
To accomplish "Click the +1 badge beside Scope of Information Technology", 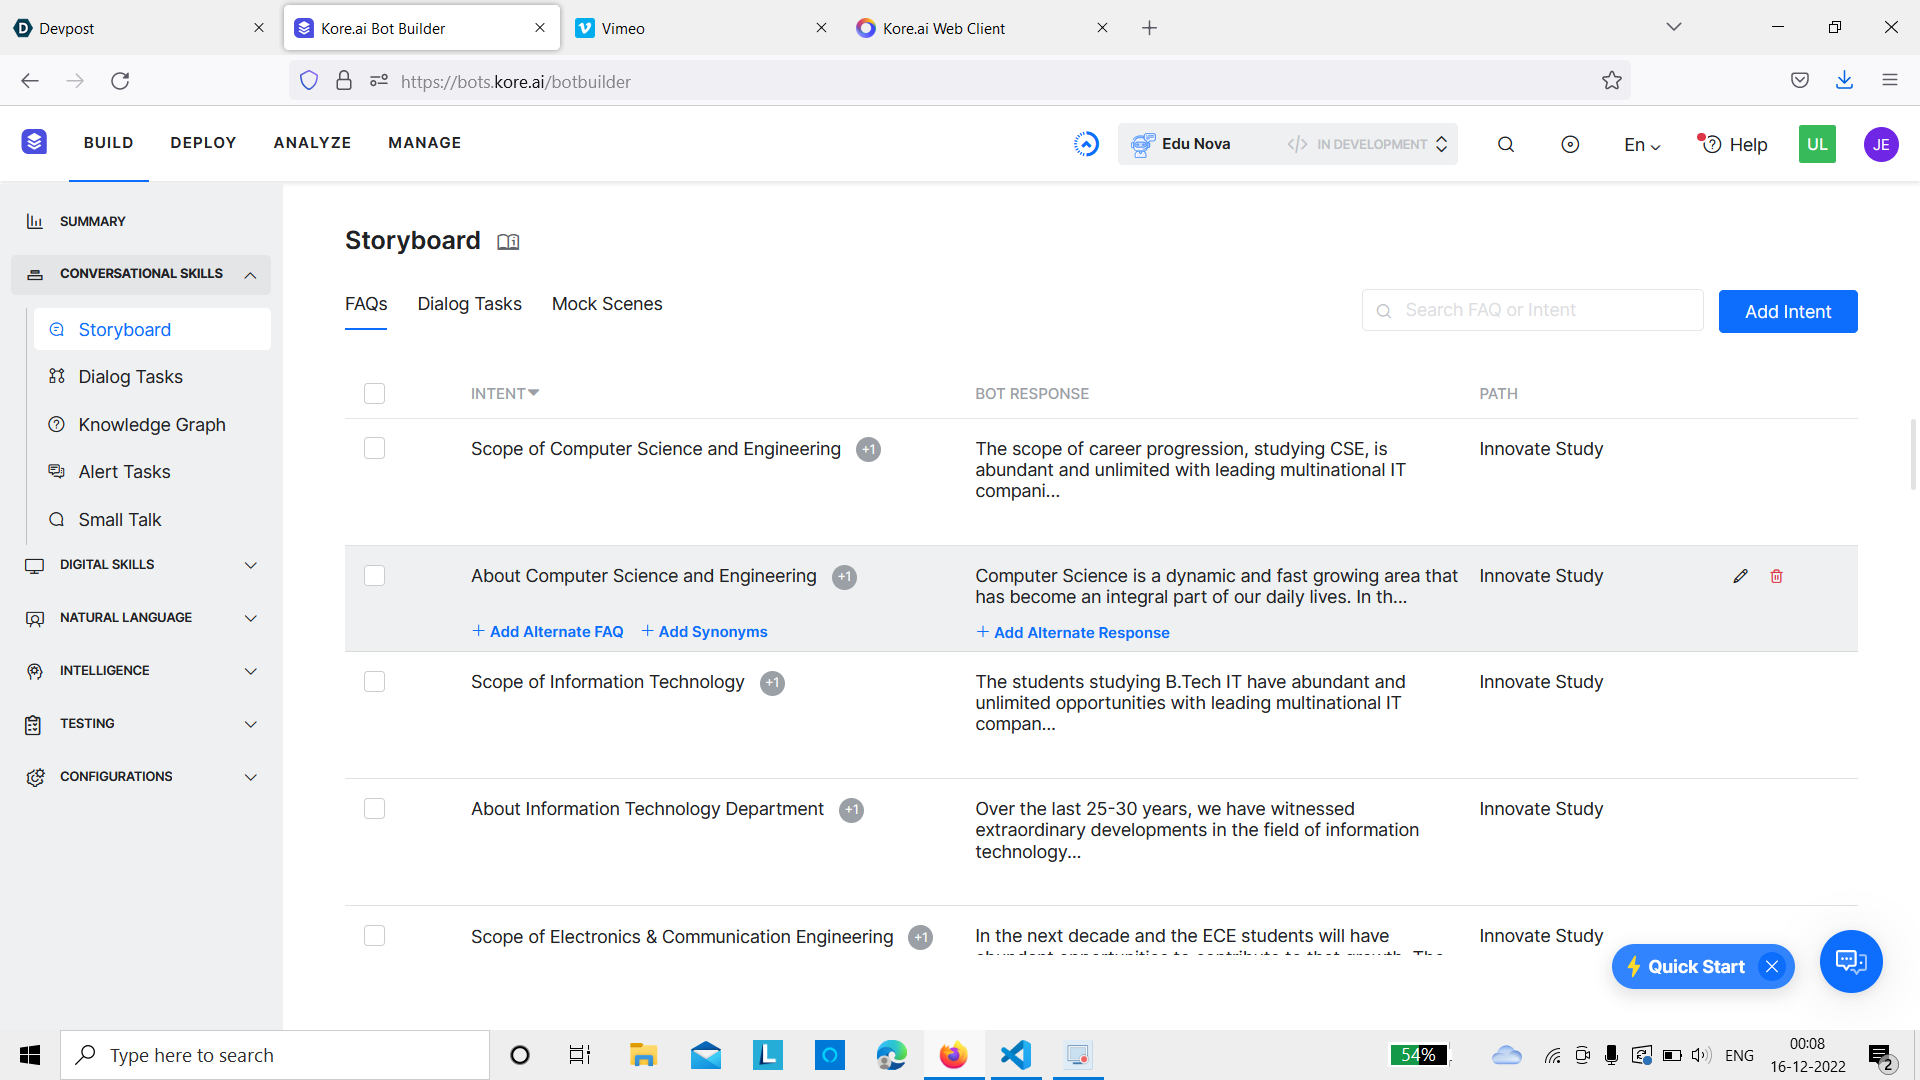I will pyautogui.click(x=772, y=683).
